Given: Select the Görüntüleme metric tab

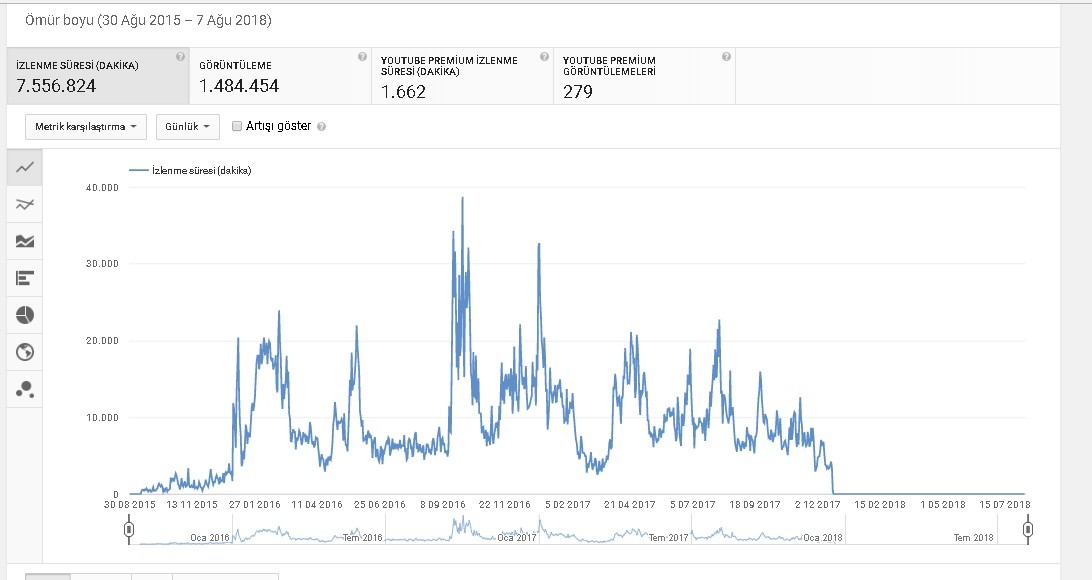Looking at the screenshot, I should [280, 76].
